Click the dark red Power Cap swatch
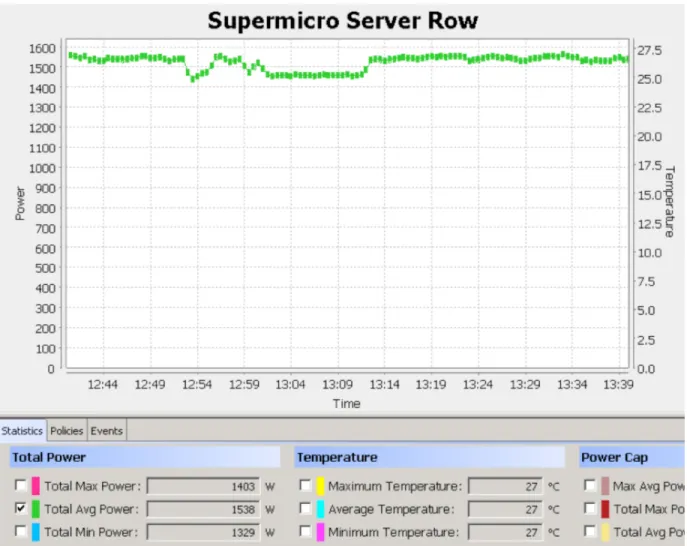 tap(605, 509)
